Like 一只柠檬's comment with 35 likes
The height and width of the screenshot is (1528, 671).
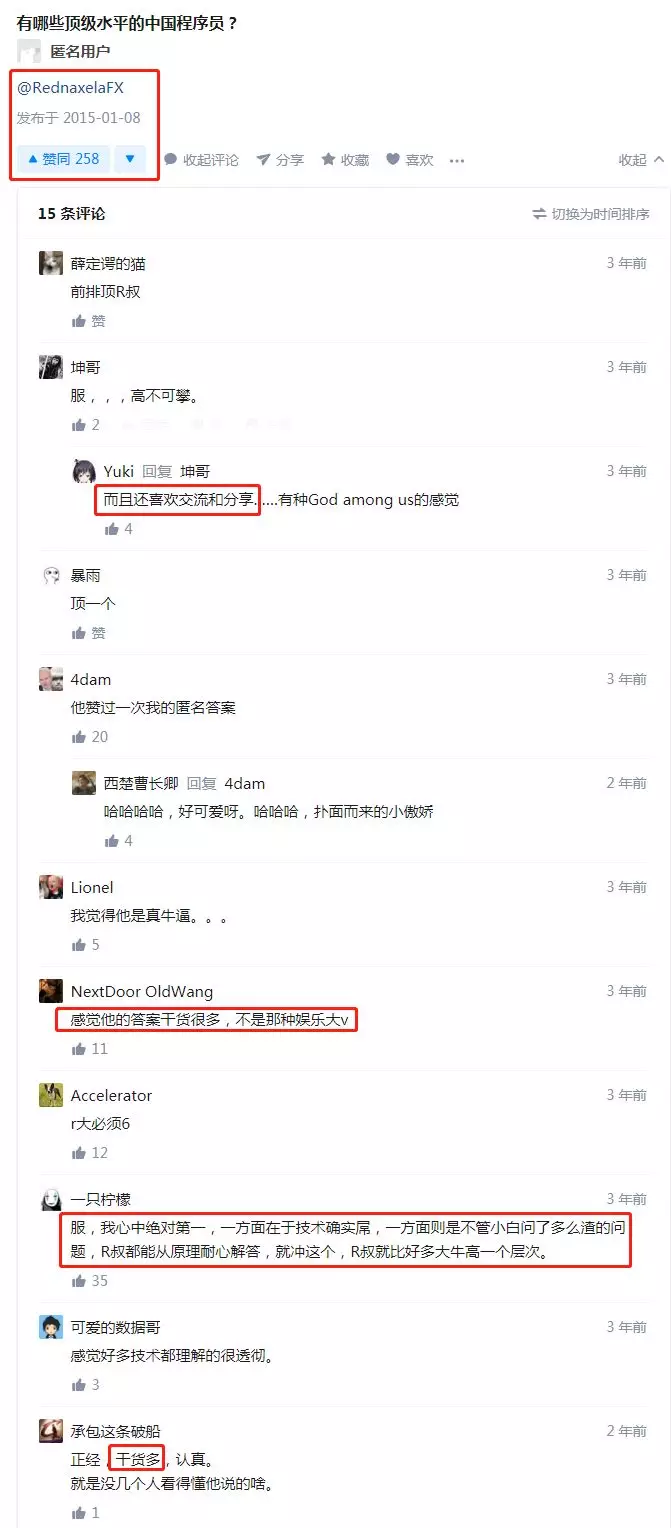click(x=90, y=1281)
